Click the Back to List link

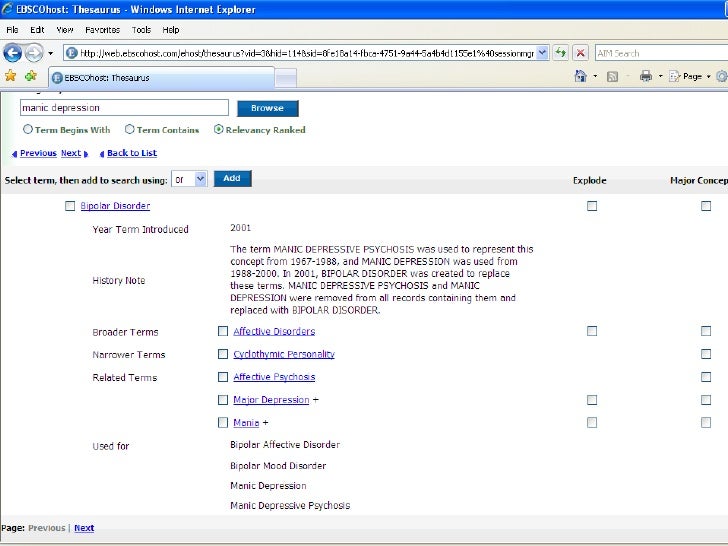pyautogui.click(x=132, y=153)
